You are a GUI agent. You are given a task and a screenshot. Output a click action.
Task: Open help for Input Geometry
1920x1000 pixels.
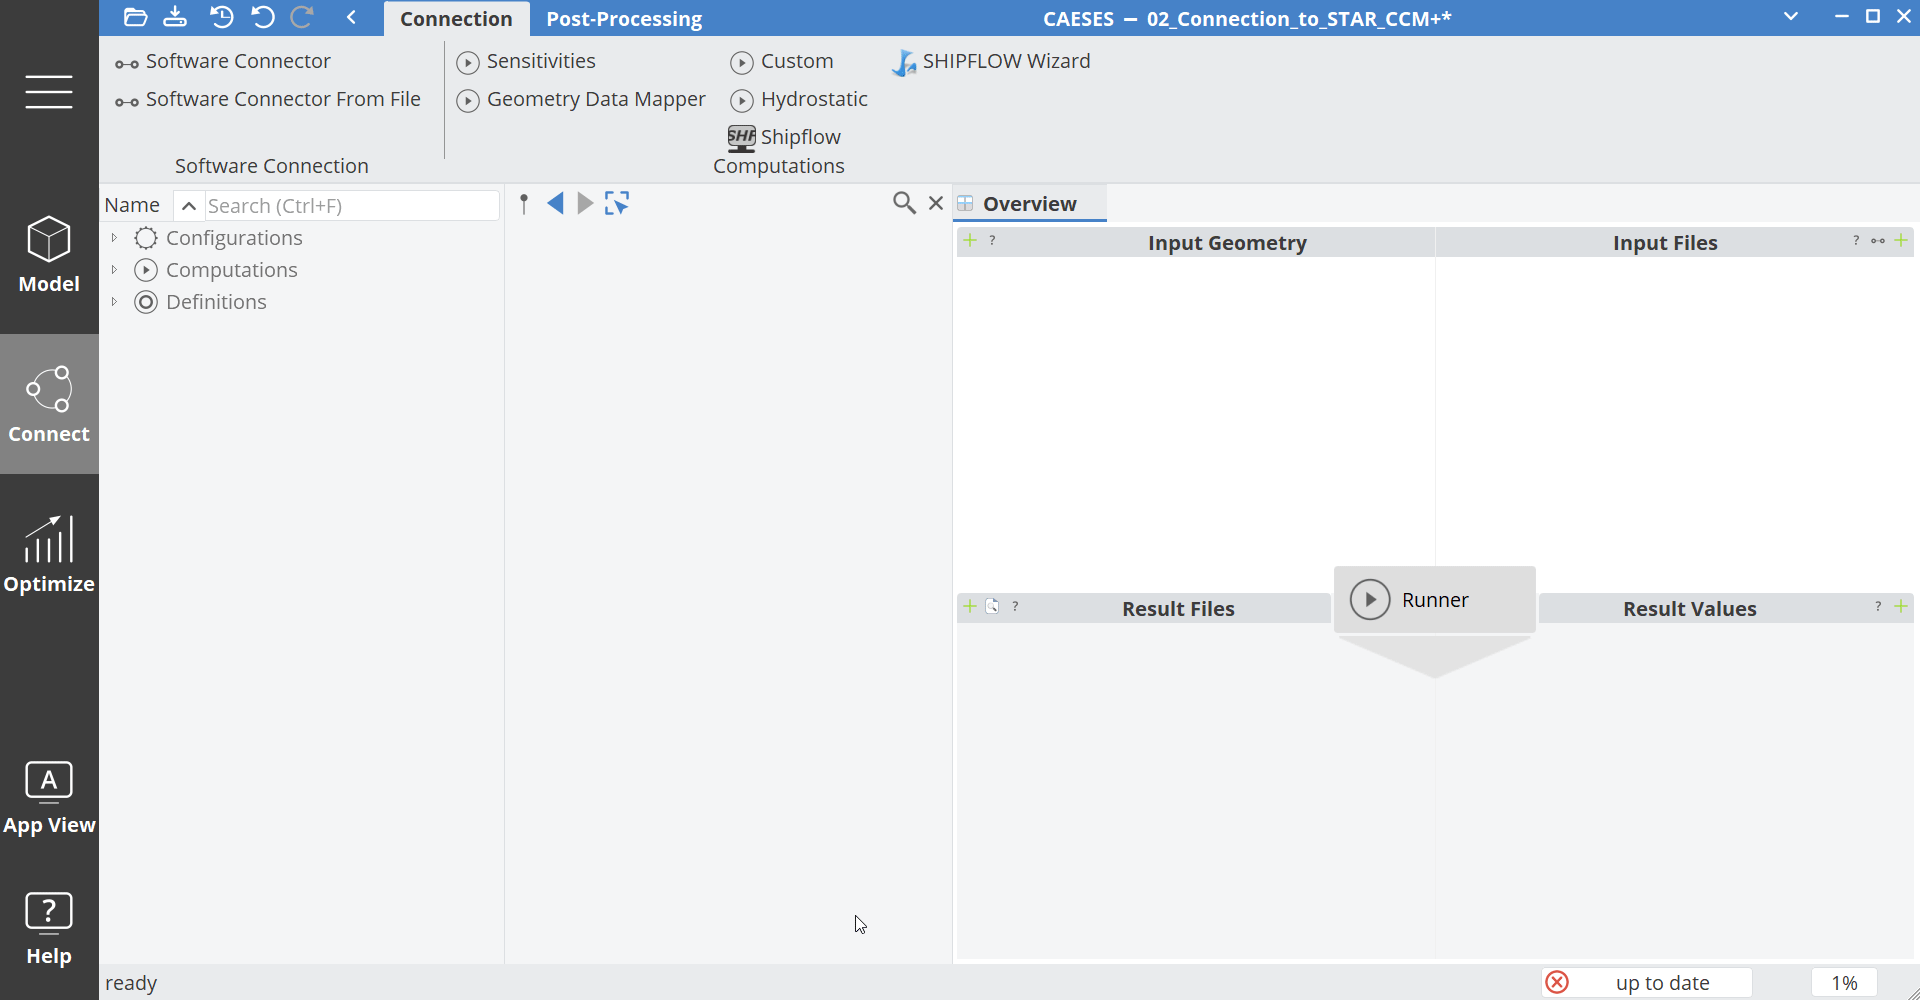point(992,240)
